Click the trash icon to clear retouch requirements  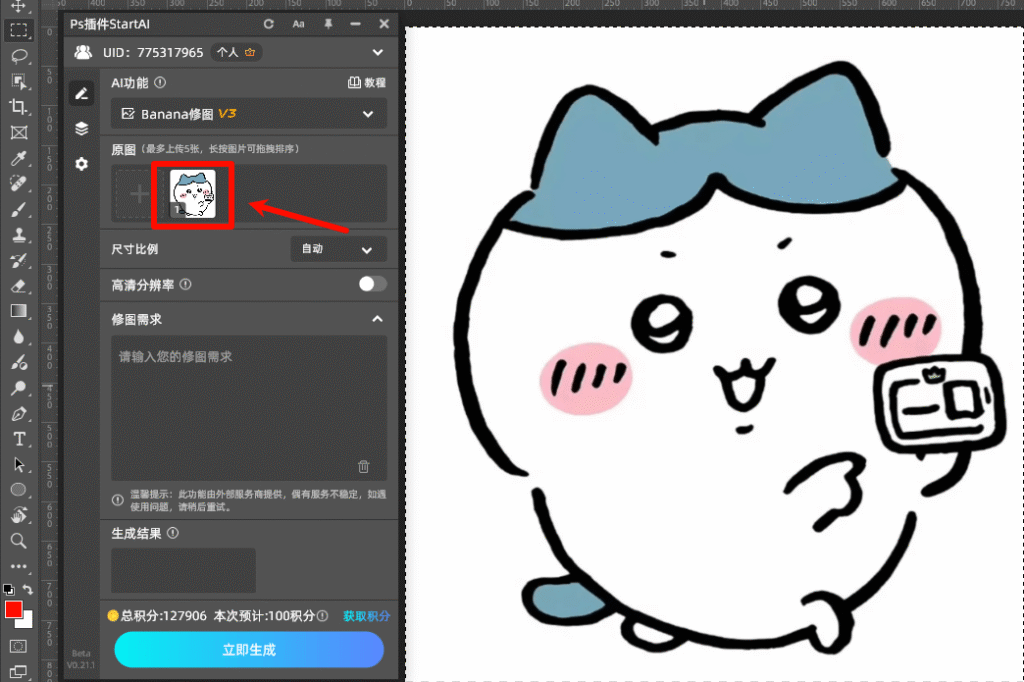364,466
